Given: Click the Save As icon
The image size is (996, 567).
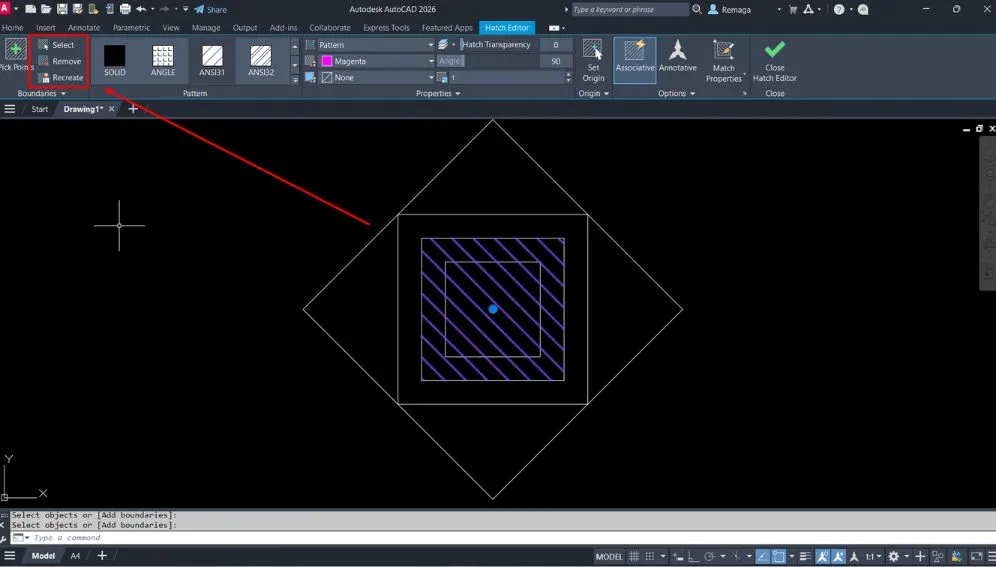Looking at the screenshot, I should pos(78,10).
